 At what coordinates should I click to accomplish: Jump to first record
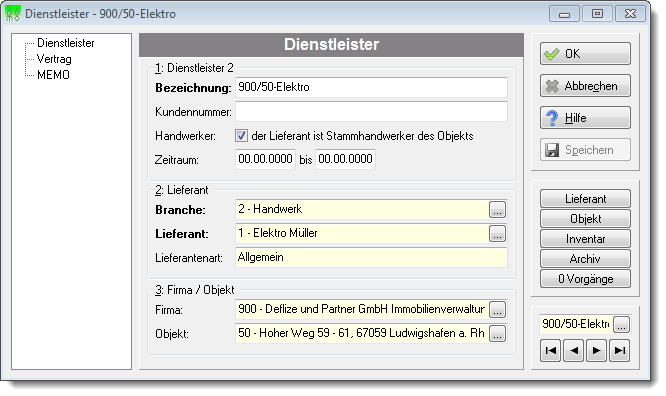[x=551, y=351]
